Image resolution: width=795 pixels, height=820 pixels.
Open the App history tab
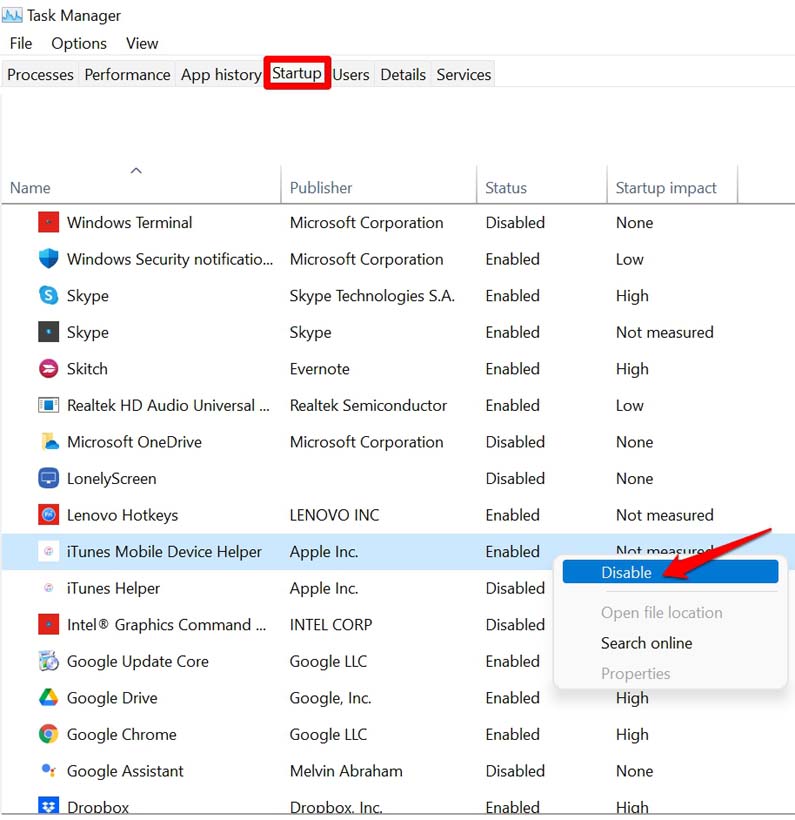tap(221, 75)
